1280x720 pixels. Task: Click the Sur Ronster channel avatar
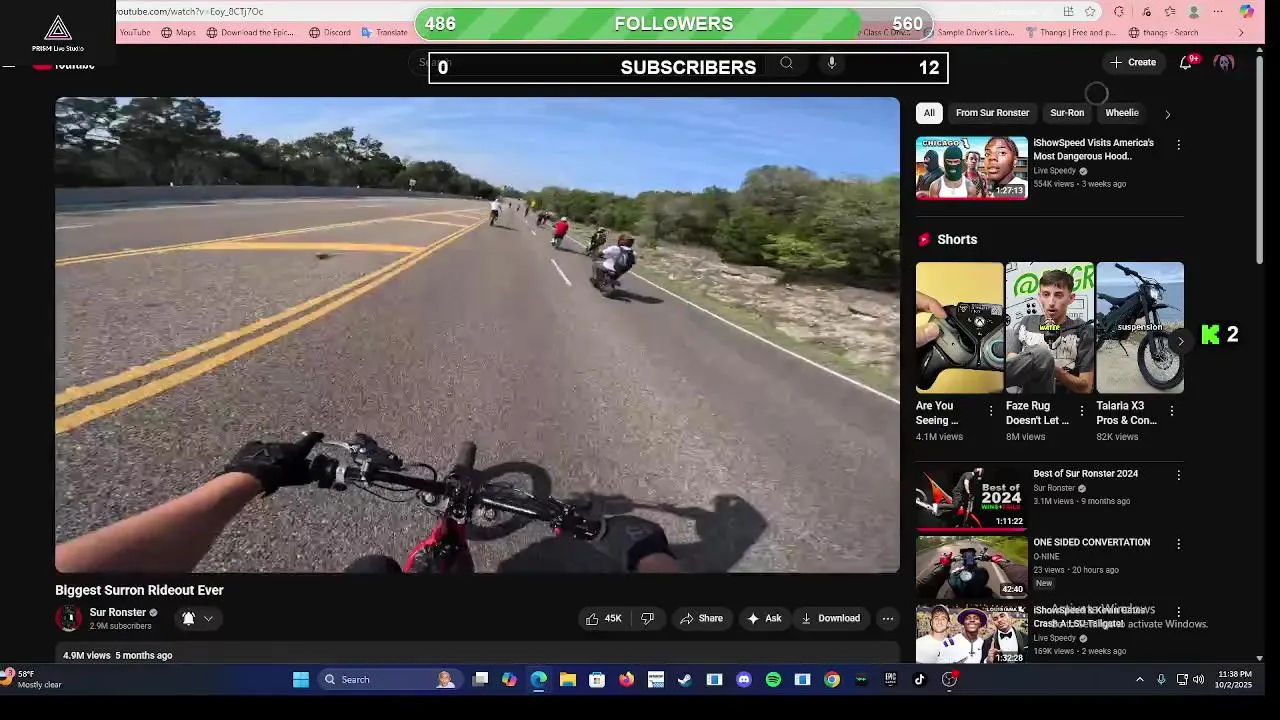[x=69, y=618]
